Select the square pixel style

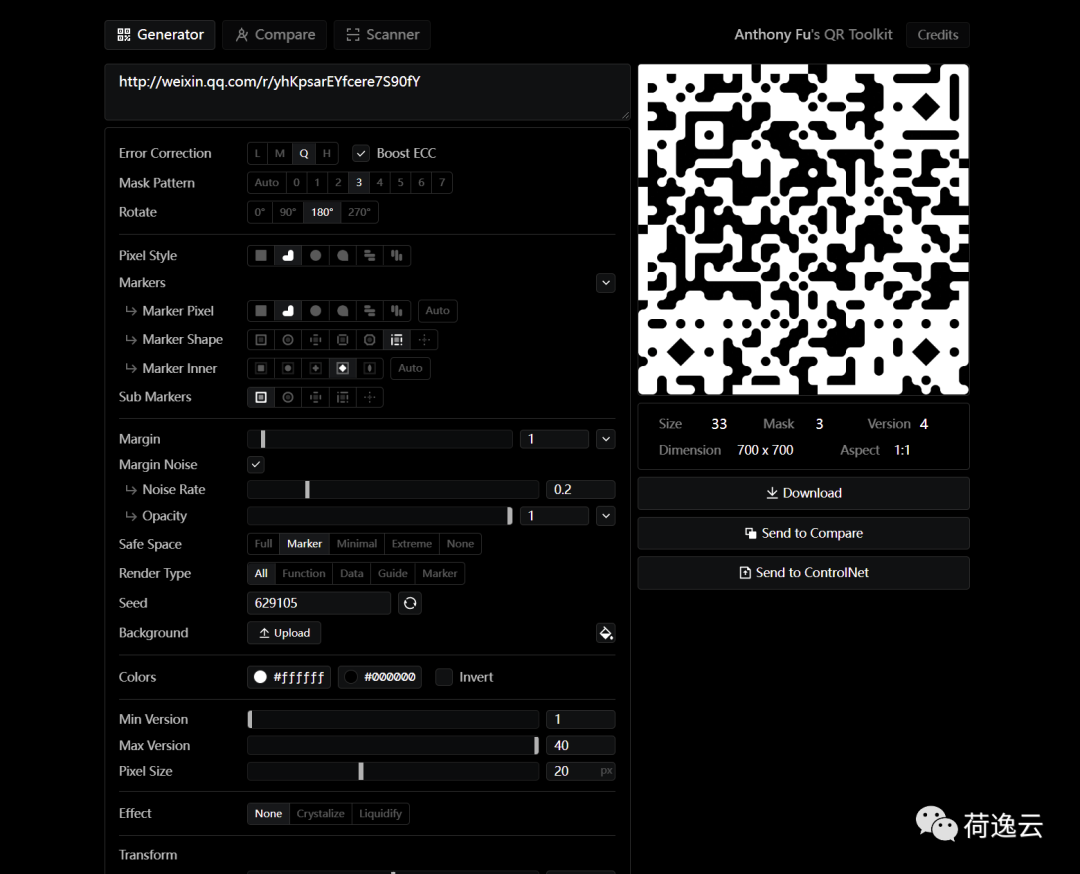(x=260, y=255)
